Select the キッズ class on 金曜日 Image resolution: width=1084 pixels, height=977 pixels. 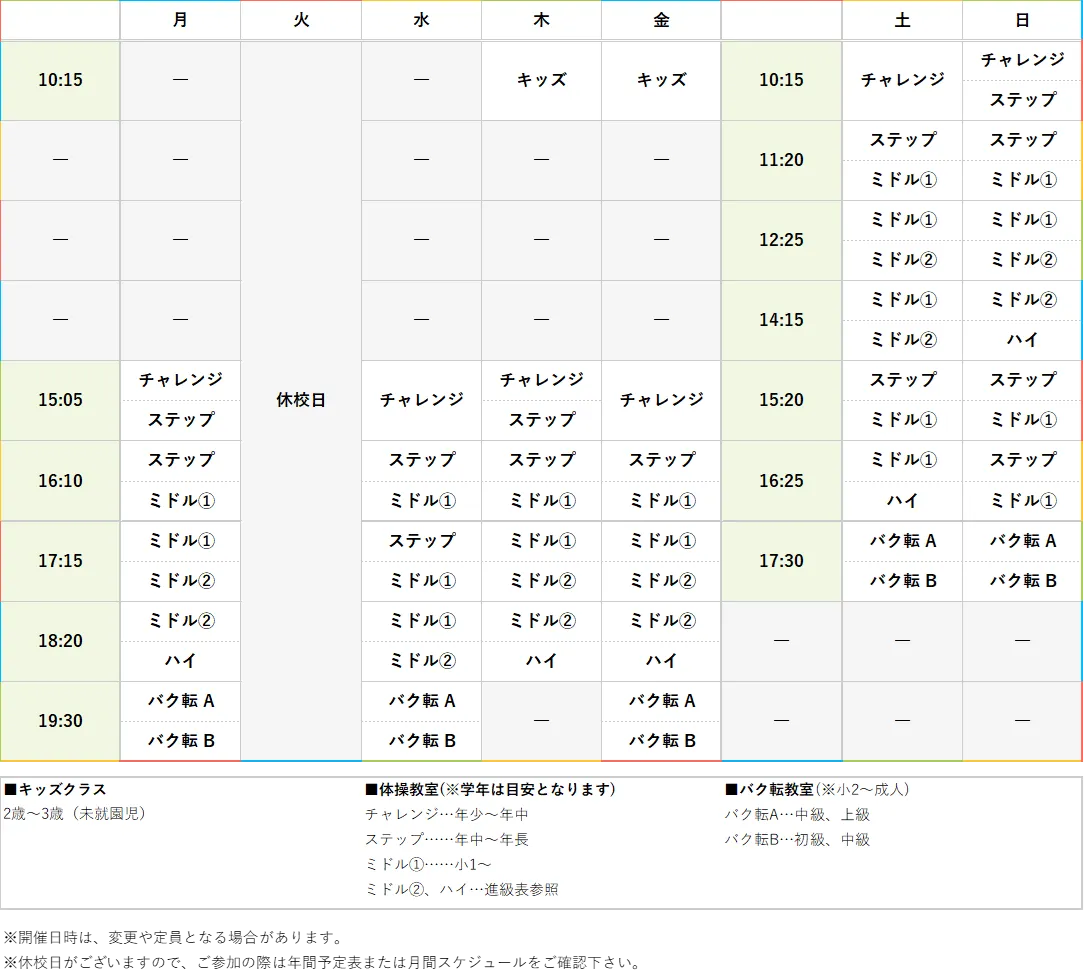coord(660,80)
